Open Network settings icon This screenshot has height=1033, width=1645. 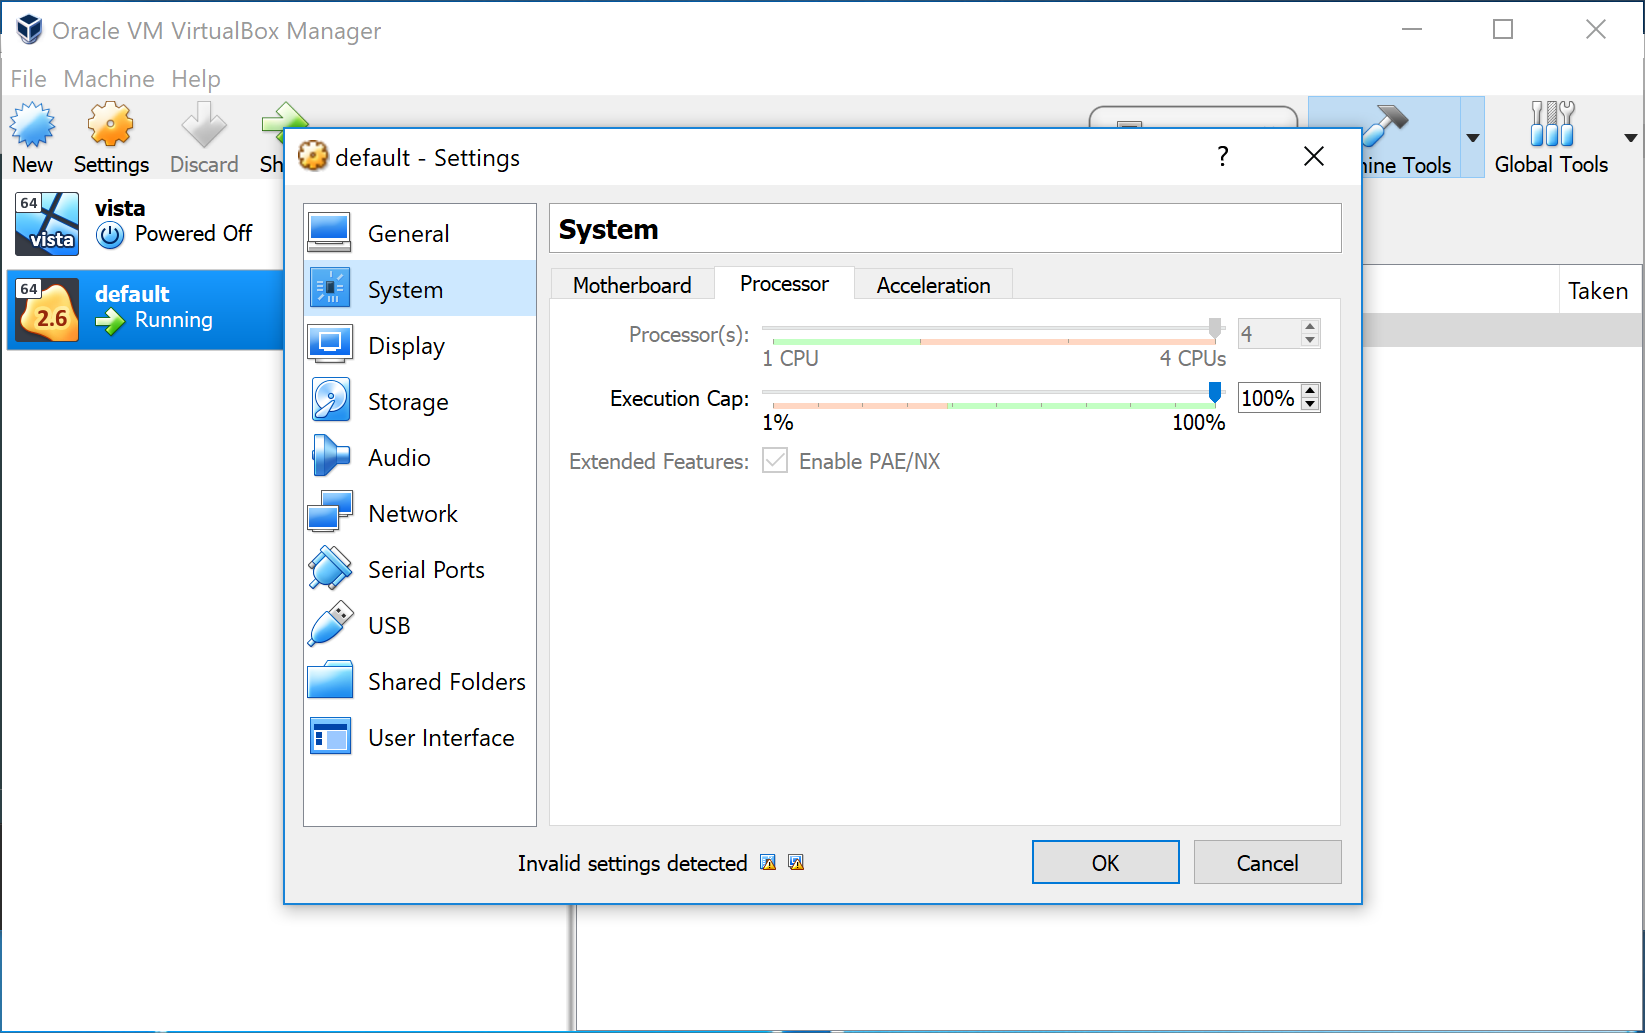coord(330,513)
